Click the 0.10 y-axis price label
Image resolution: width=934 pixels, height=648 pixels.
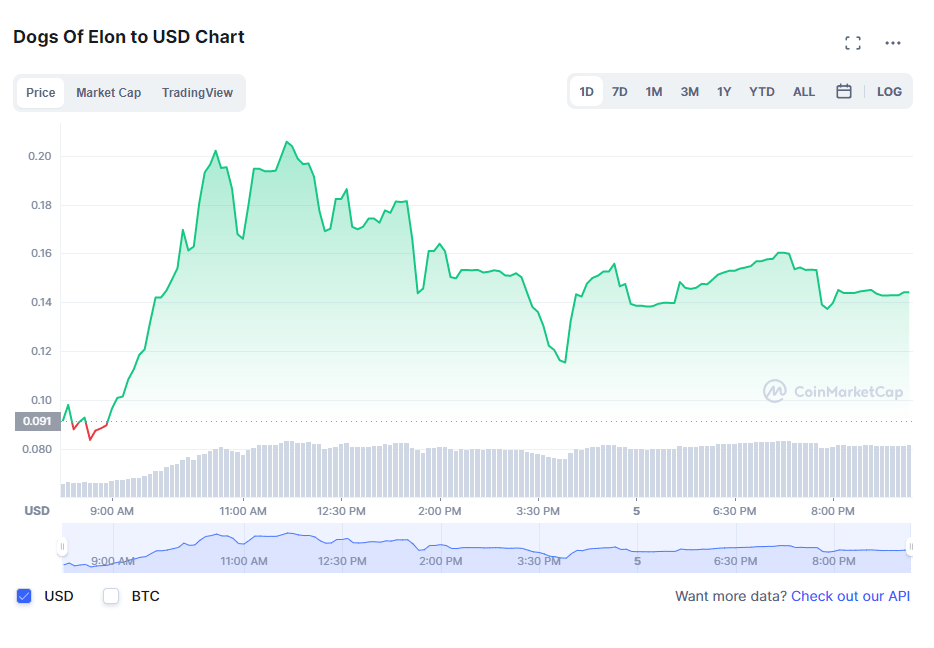[41, 400]
